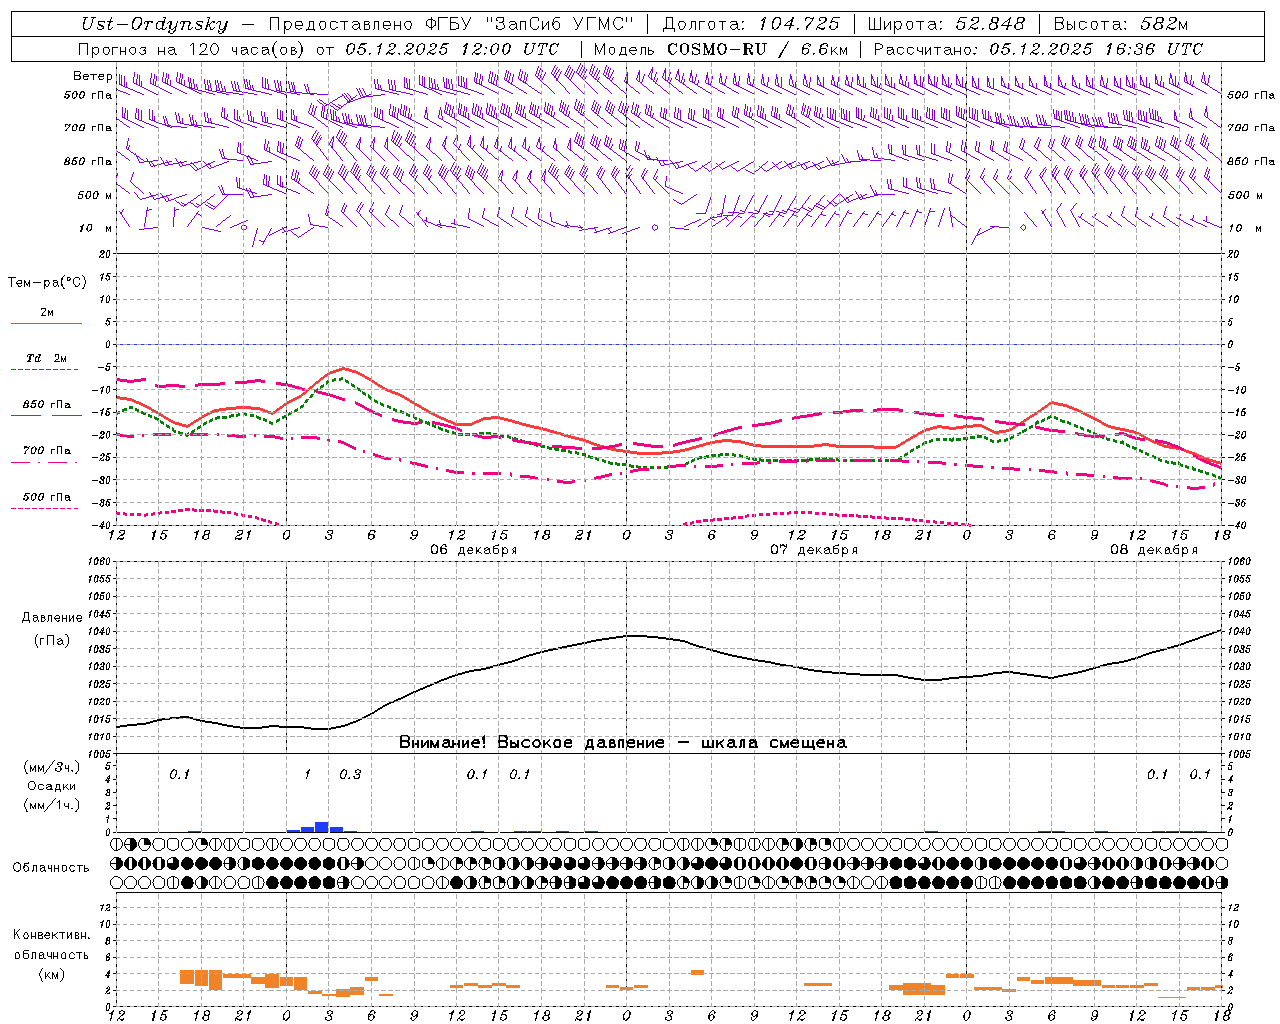This screenshot has width=1280, height=1024.
Task: Click the forecast start time 05.12.2025 12:00 UTC
Action: coord(452,49)
